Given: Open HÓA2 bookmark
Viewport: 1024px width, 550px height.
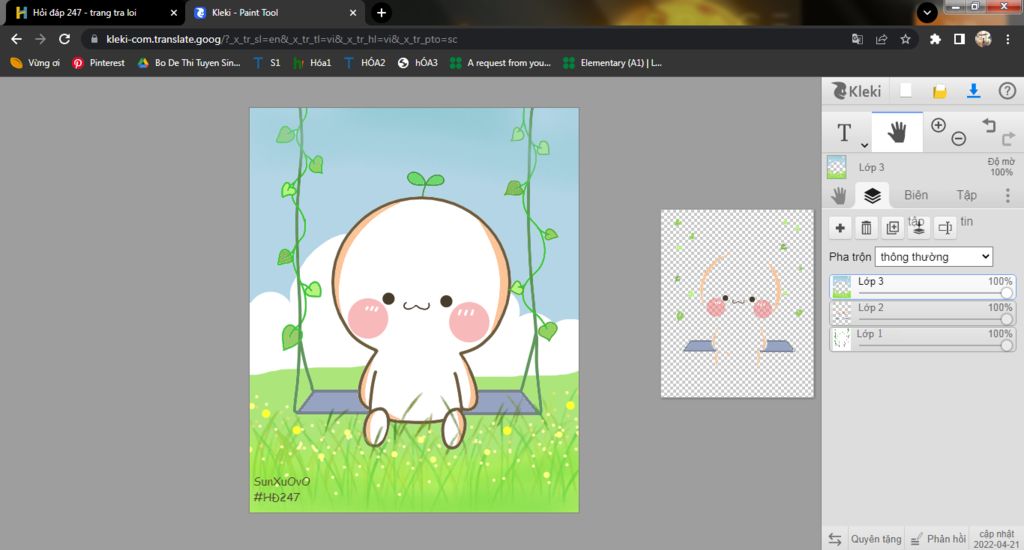Looking at the screenshot, I should [x=364, y=63].
